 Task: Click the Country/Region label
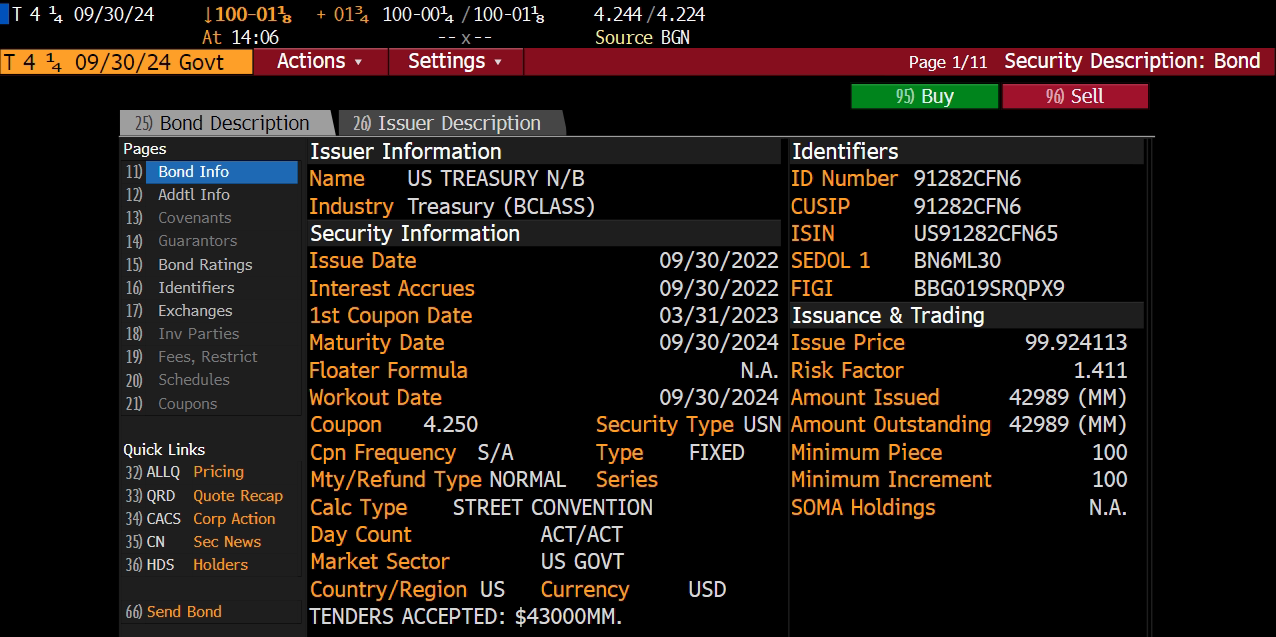click(x=389, y=589)
